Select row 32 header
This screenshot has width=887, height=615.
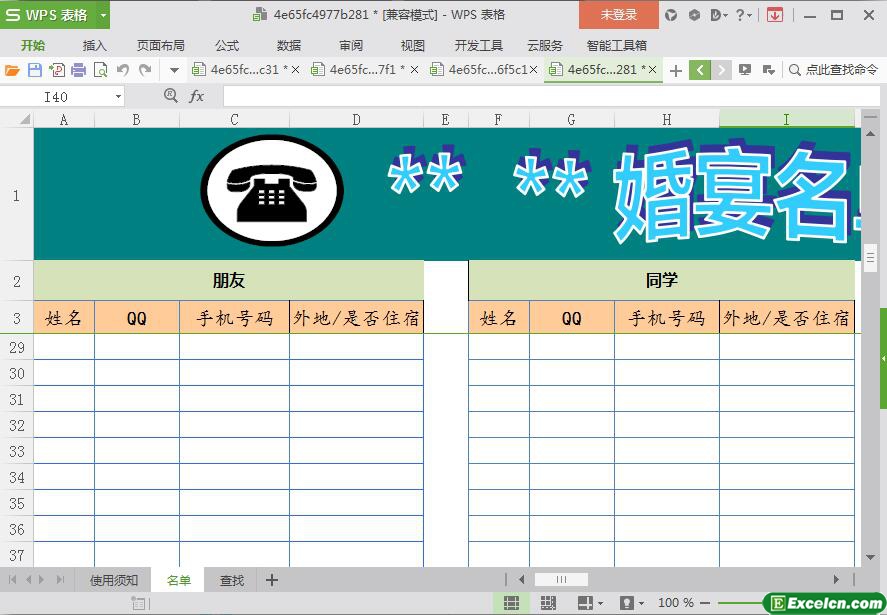pos(16,425)
